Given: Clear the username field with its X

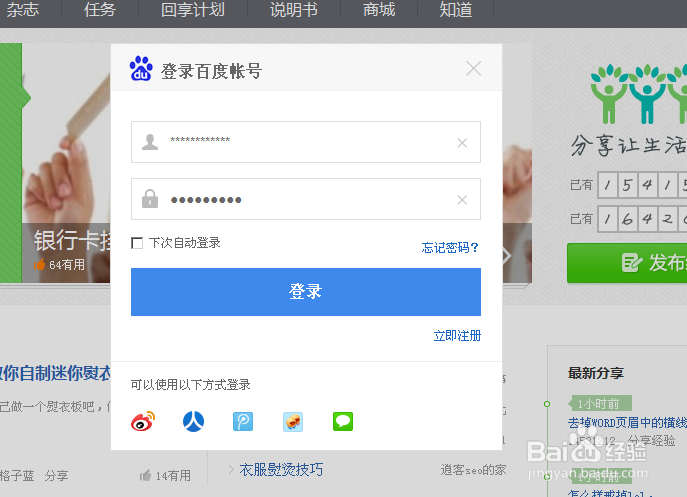Looking at the screenshot, I should pos(462,143).
